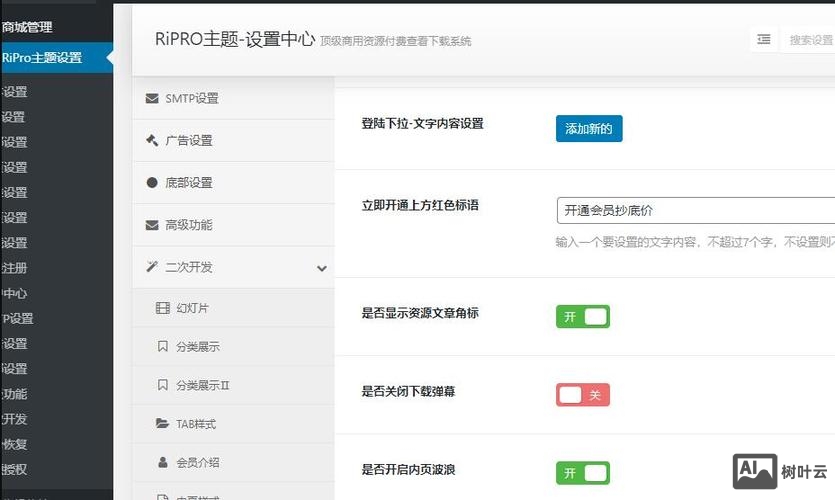Click the open folder icon beside TAB样式

click(x=162, y=423)
